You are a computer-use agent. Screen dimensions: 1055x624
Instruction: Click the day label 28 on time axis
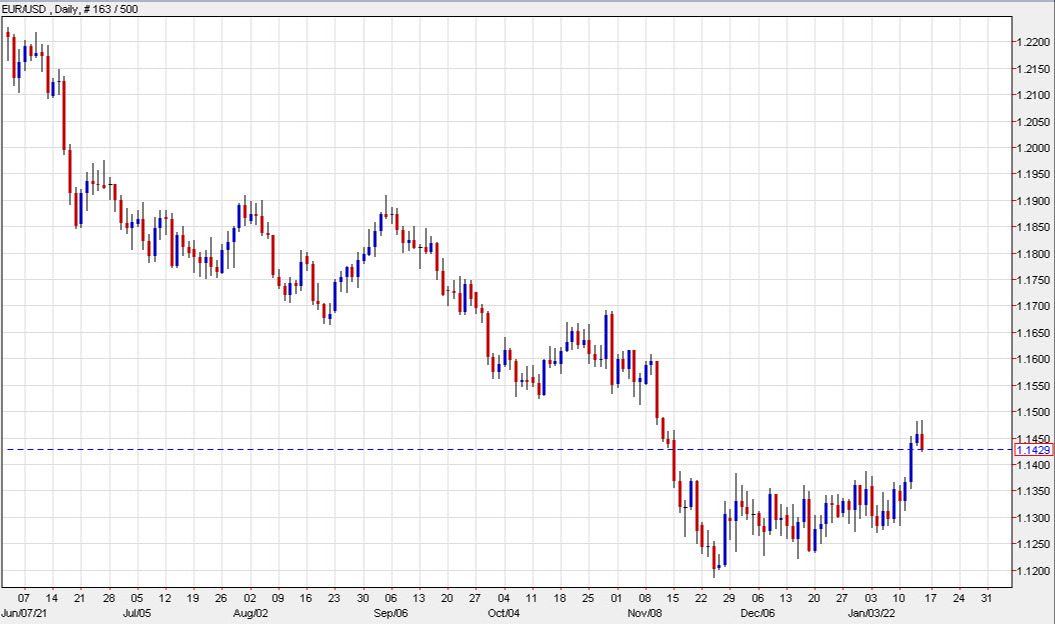(108, 598)
